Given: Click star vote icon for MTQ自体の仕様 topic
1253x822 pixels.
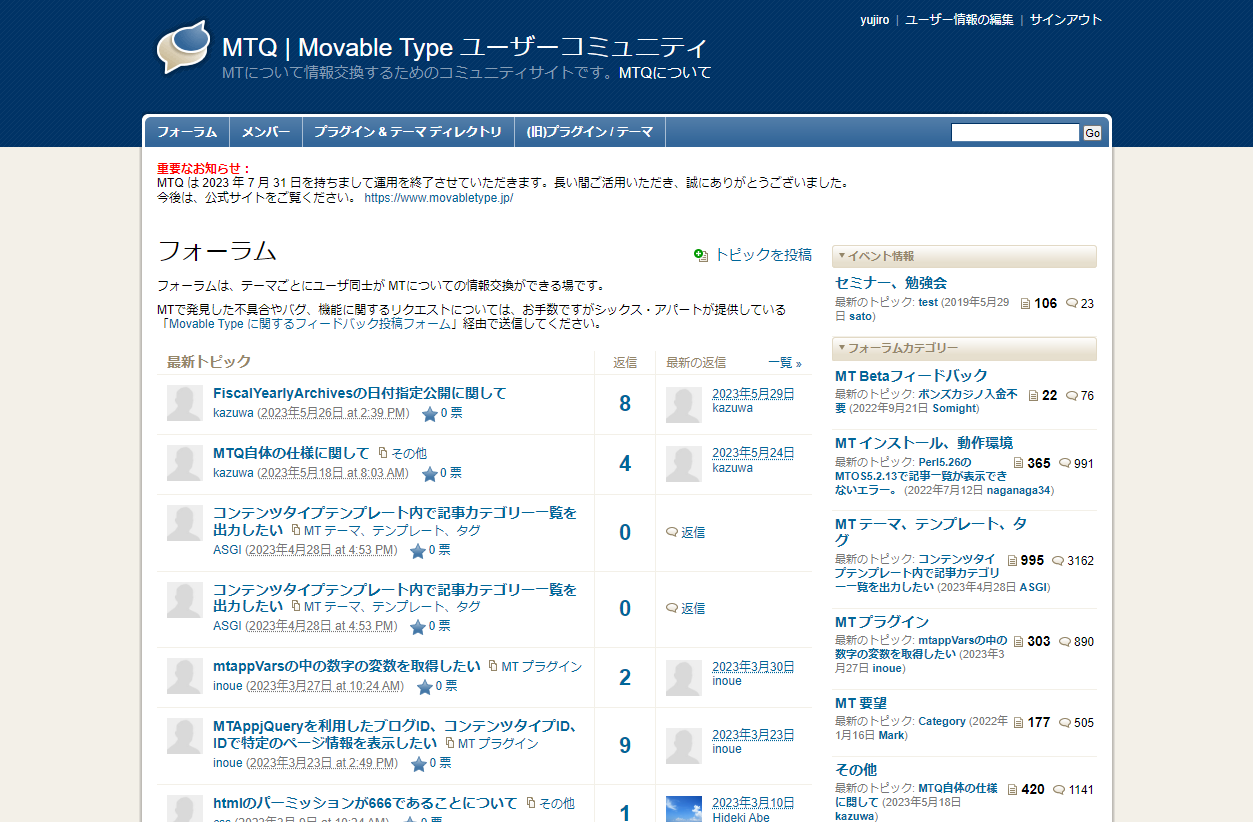Looking at the screenshot, I should click(430, 474).
